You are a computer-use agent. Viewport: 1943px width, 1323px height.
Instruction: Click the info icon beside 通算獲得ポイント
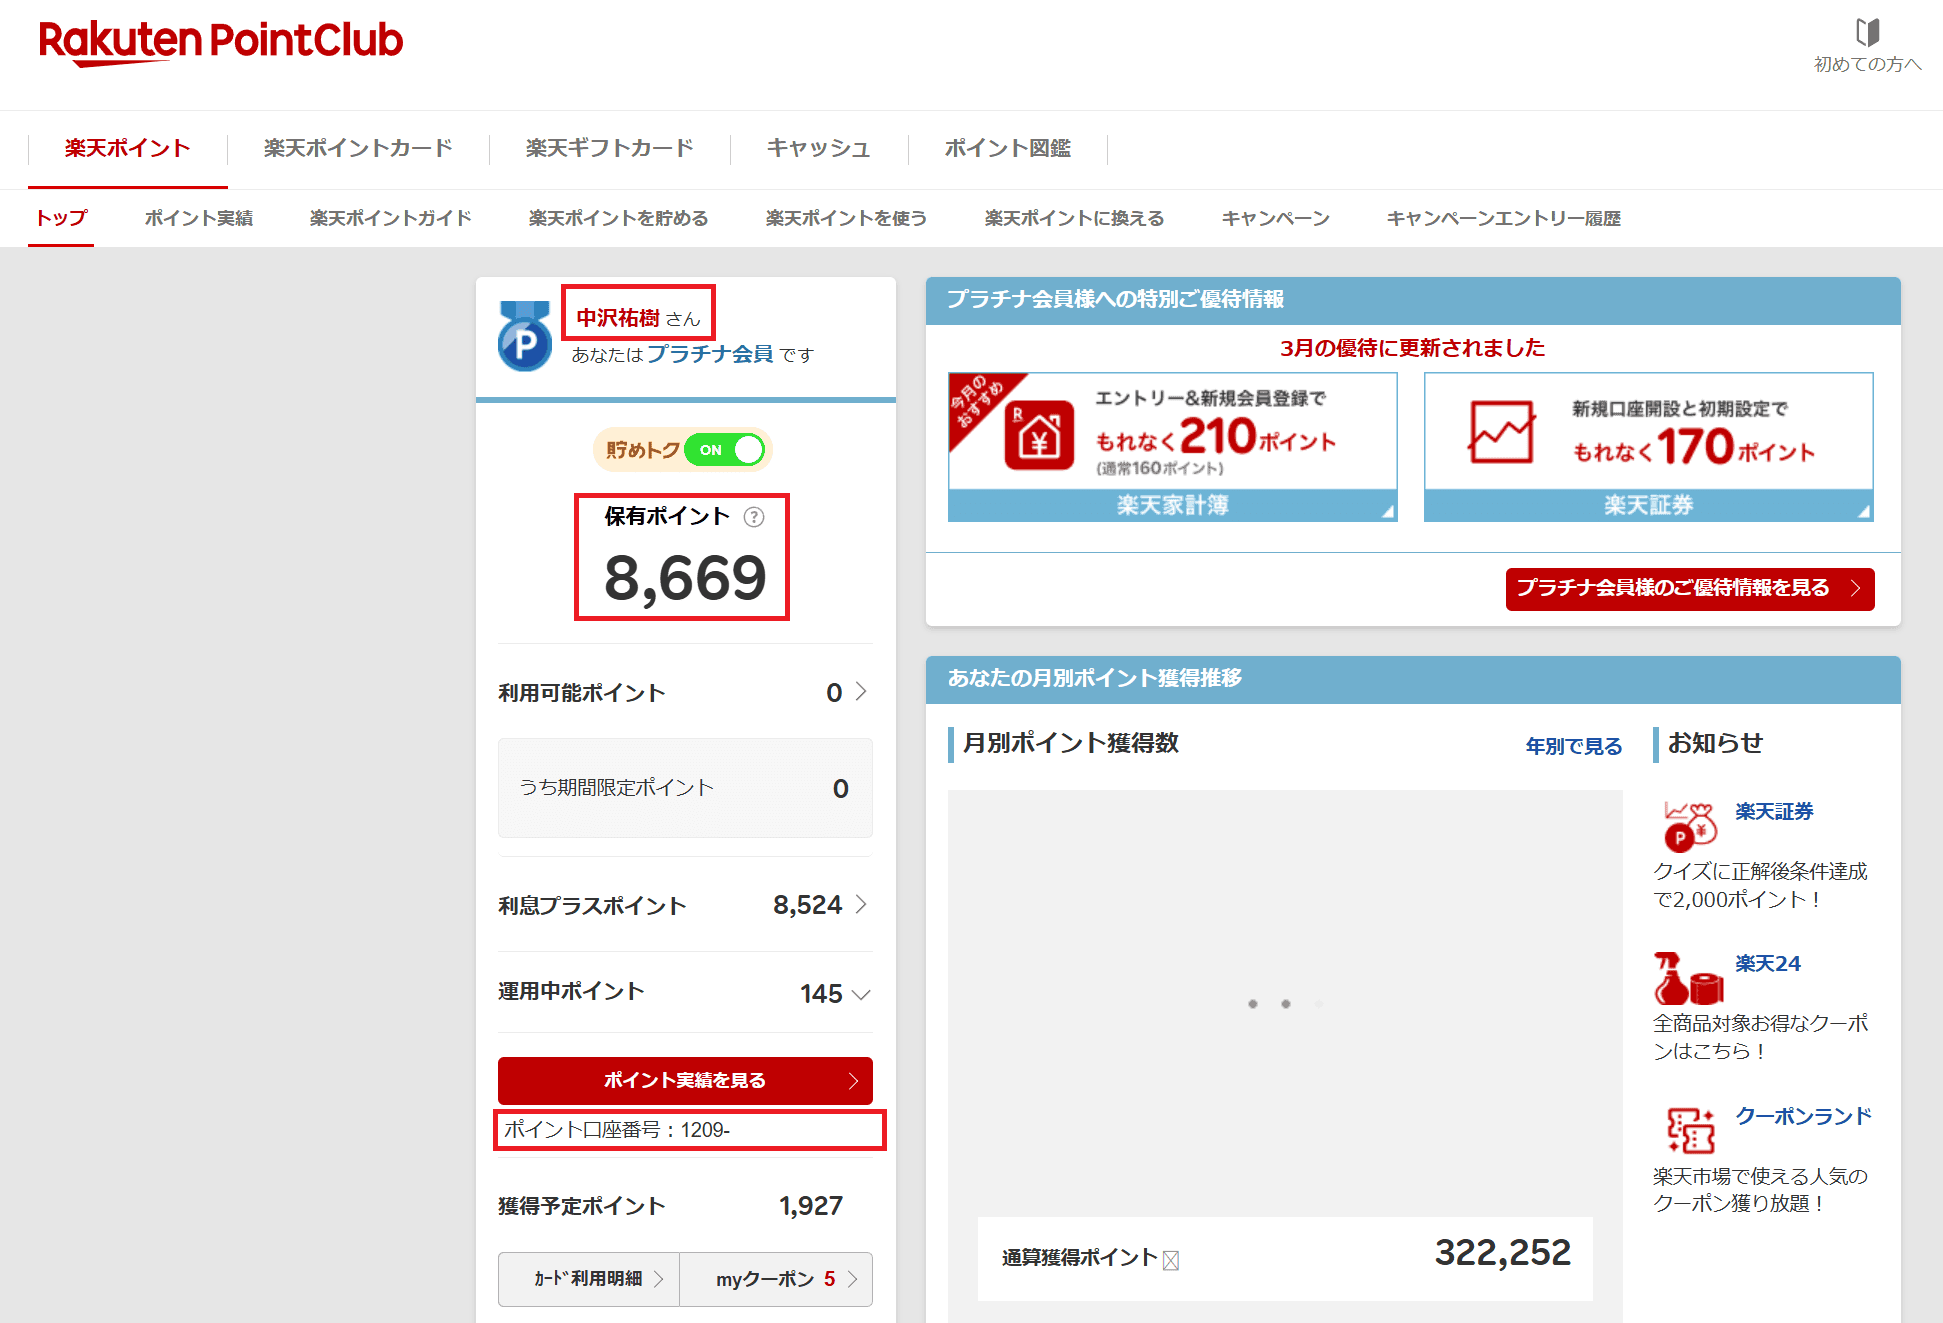(x=1168, y=1259)
